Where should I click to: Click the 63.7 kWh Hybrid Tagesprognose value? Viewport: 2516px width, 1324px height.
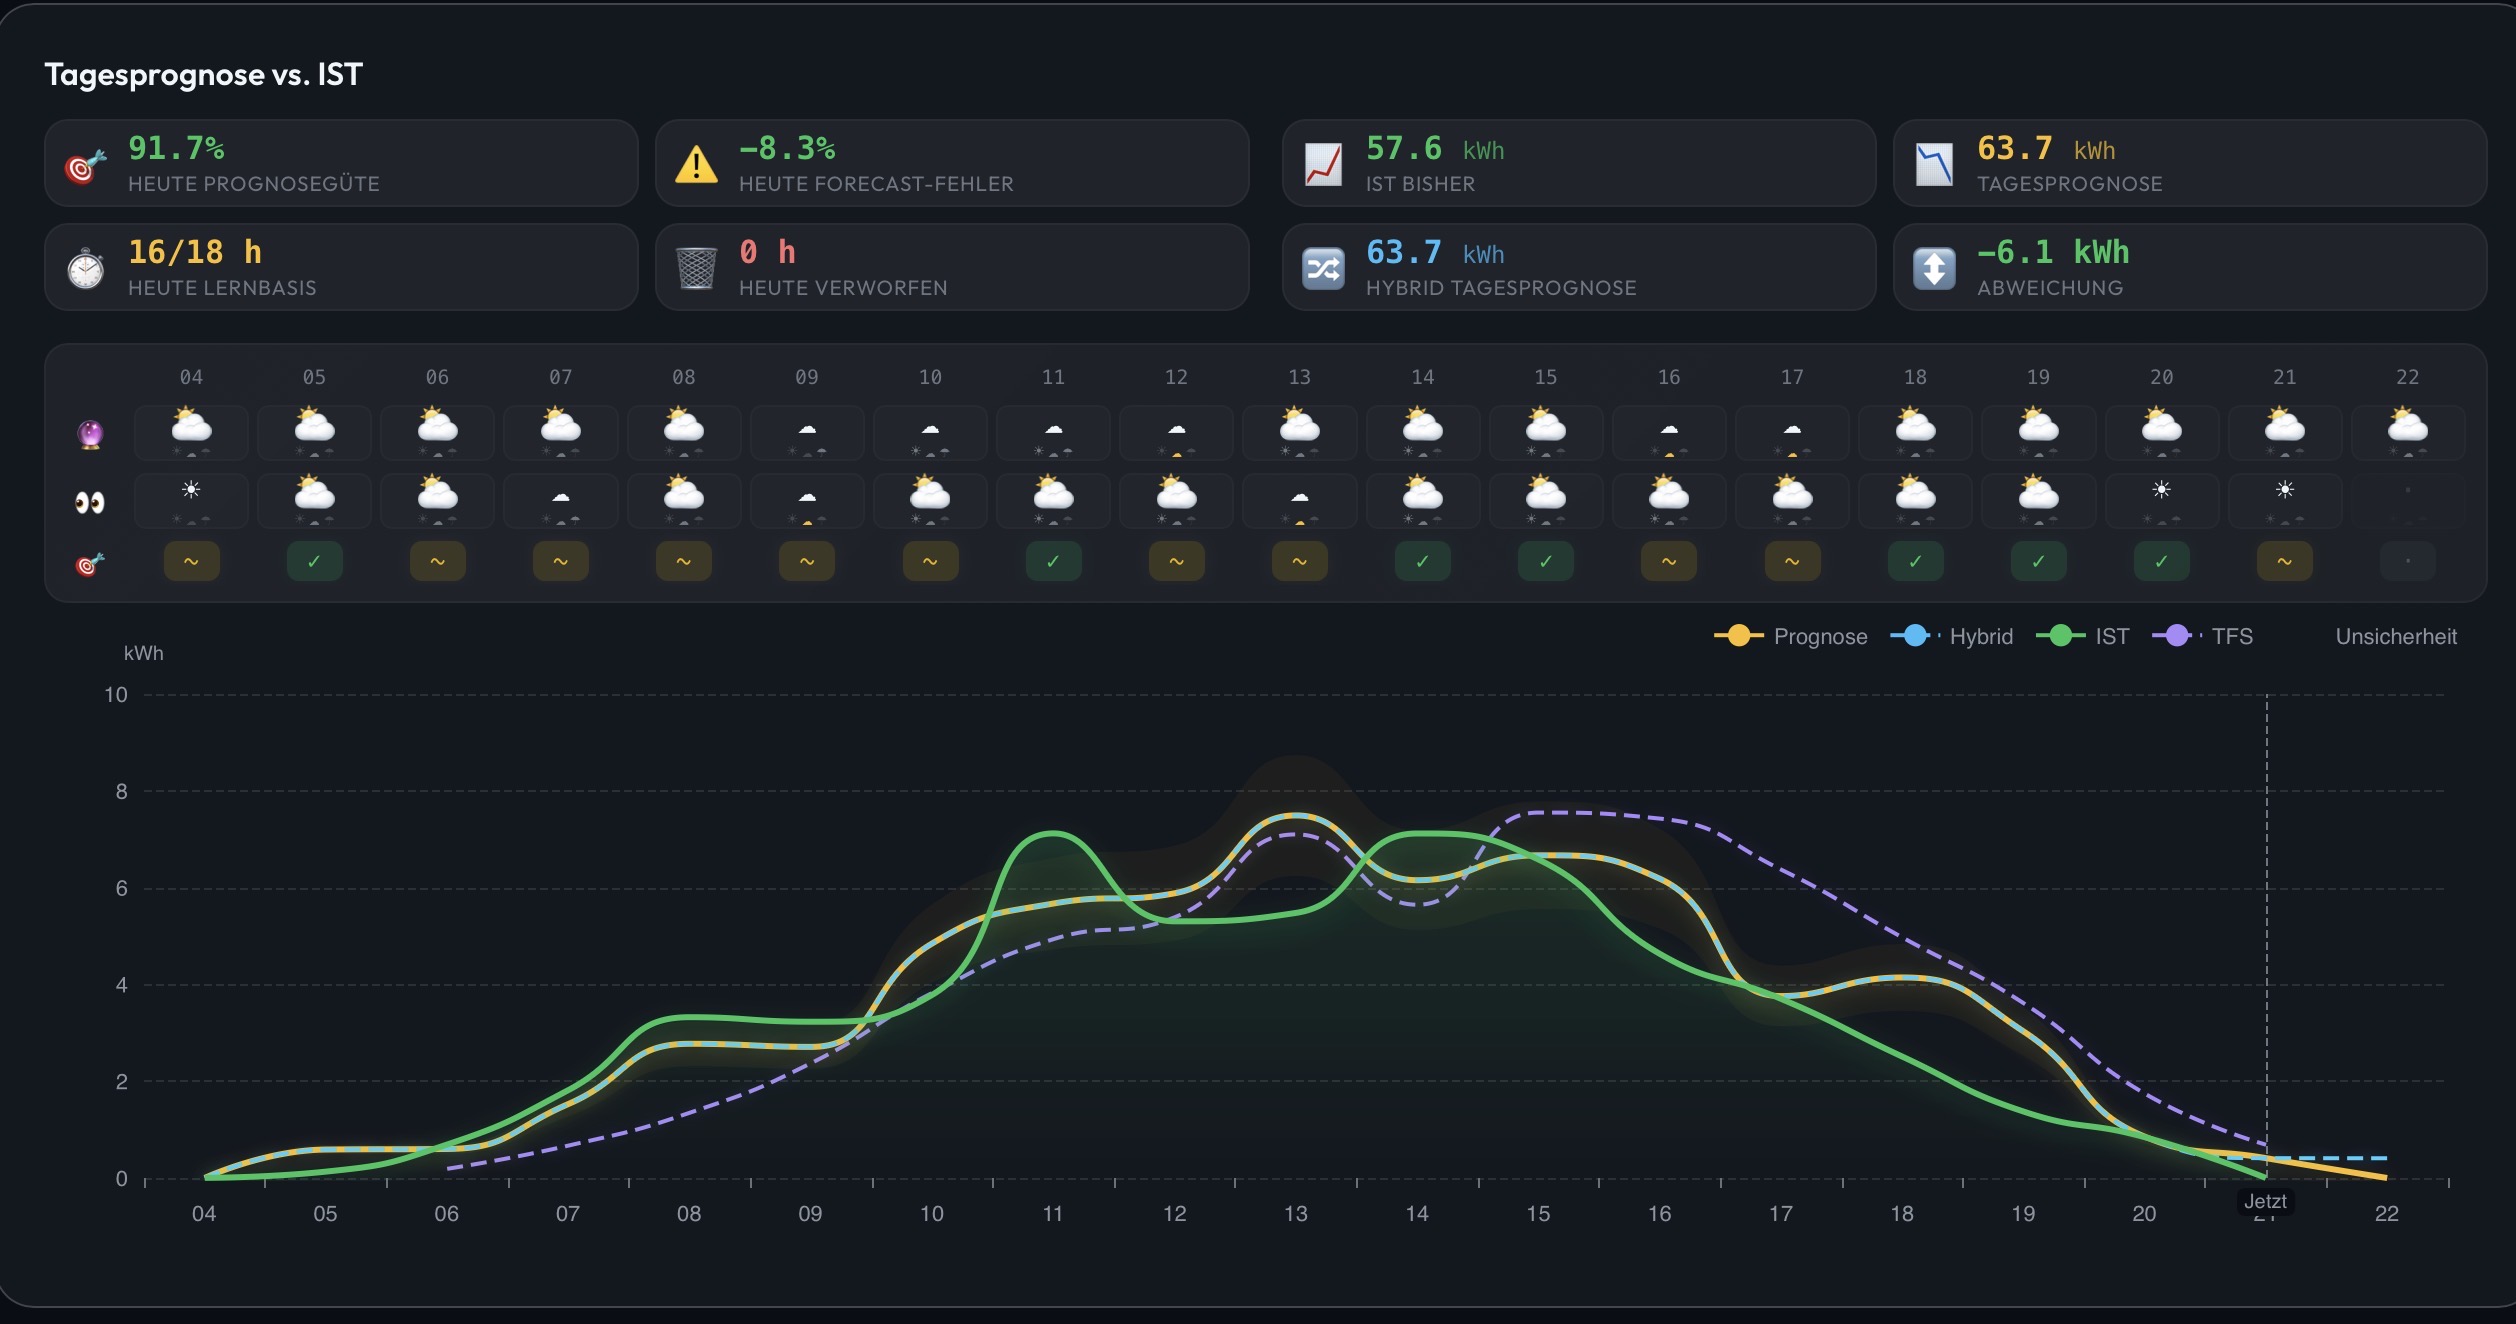click(1435, 252)
